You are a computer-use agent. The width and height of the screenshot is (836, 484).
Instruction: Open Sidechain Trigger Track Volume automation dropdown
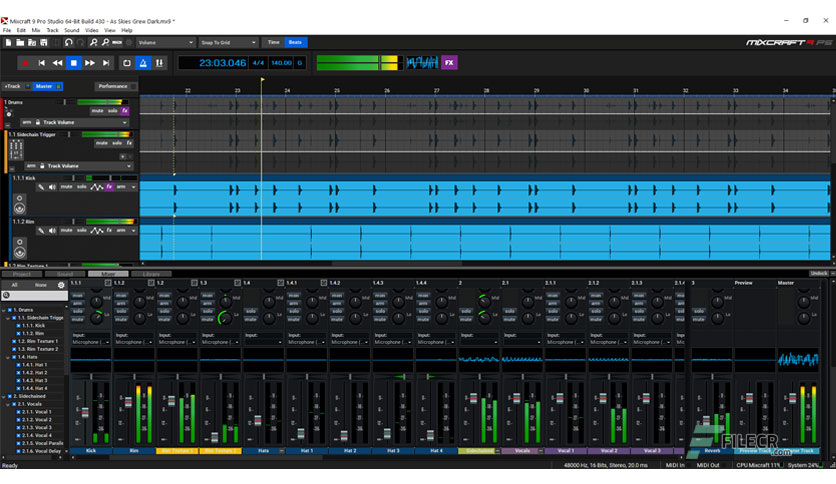coord(88,166)
